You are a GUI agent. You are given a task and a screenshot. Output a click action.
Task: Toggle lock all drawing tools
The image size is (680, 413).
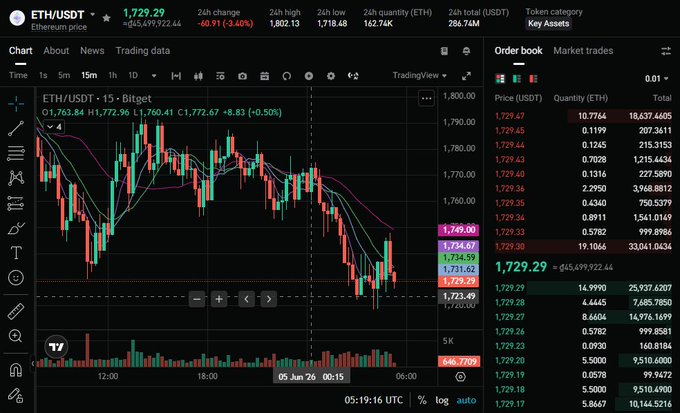tap(16, 395)
